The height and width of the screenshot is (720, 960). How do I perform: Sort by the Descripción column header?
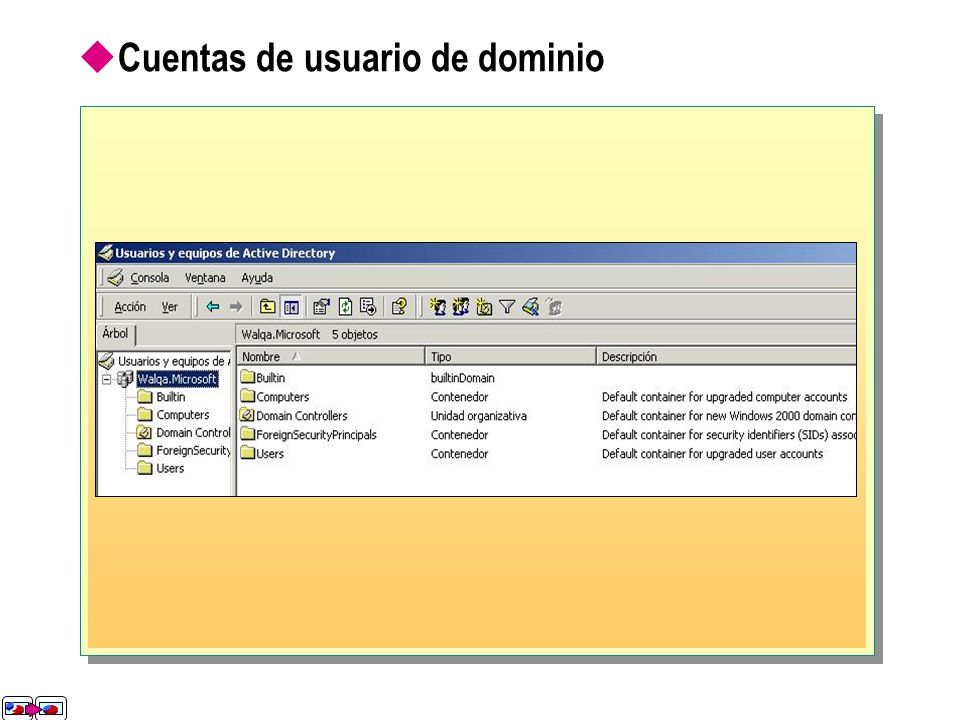727,356
